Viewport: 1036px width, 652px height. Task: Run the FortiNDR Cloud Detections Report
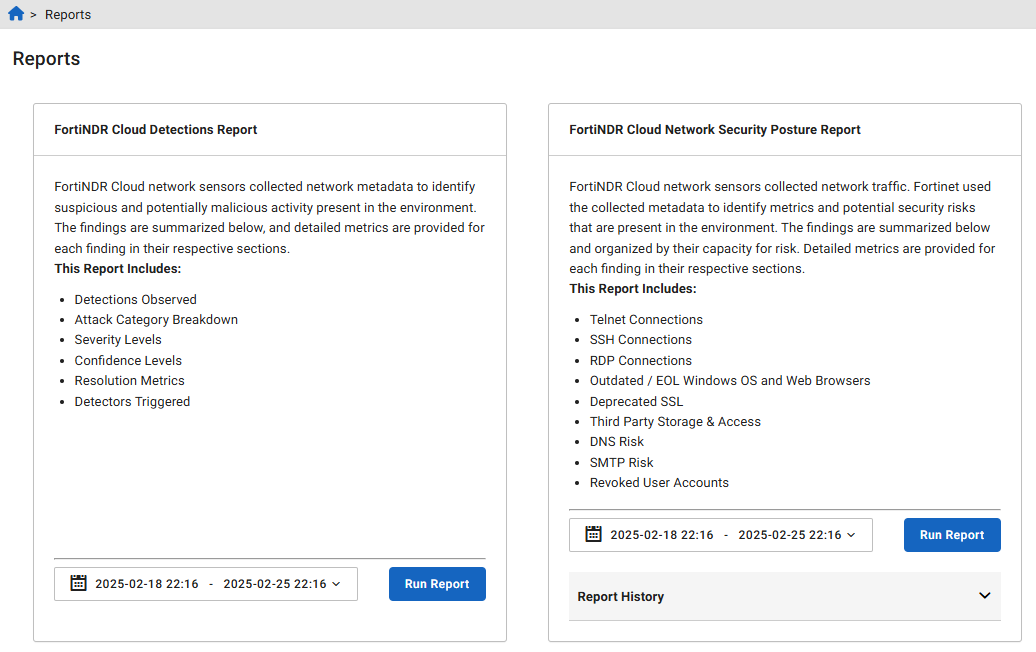(437, 583)
